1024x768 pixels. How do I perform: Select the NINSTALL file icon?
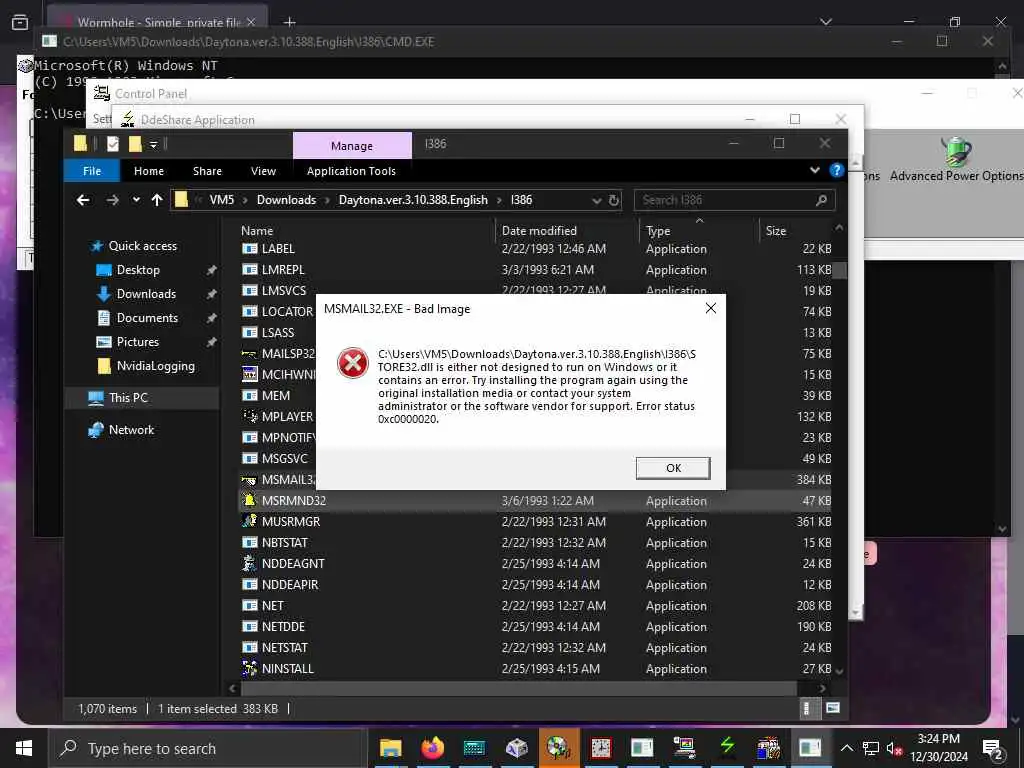pos(249,668)
